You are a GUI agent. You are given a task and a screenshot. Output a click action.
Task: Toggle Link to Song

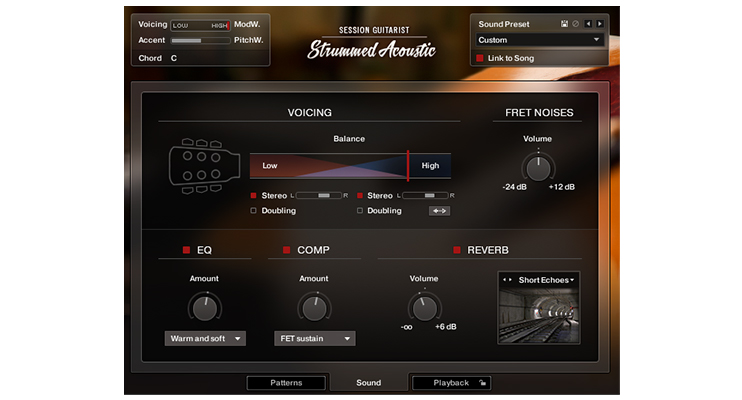pos(480,58)
